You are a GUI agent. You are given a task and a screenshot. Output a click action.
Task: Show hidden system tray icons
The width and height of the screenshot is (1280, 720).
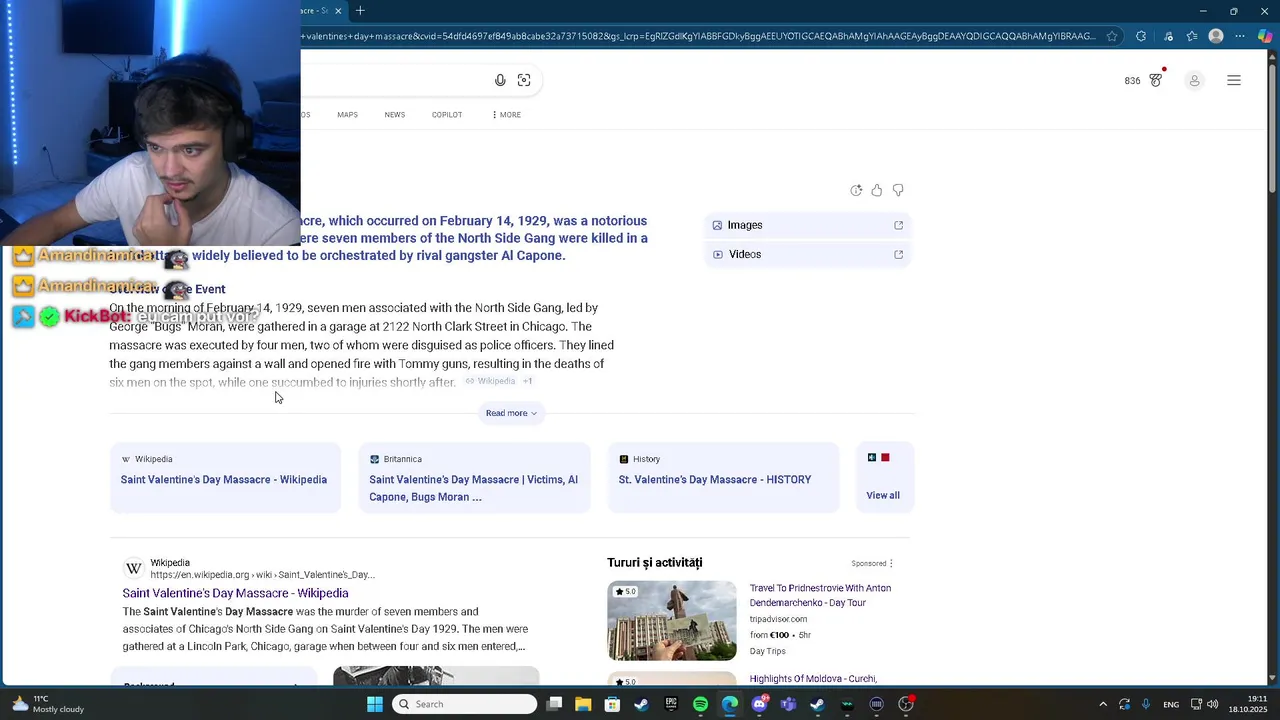(x=1103, y=704)
